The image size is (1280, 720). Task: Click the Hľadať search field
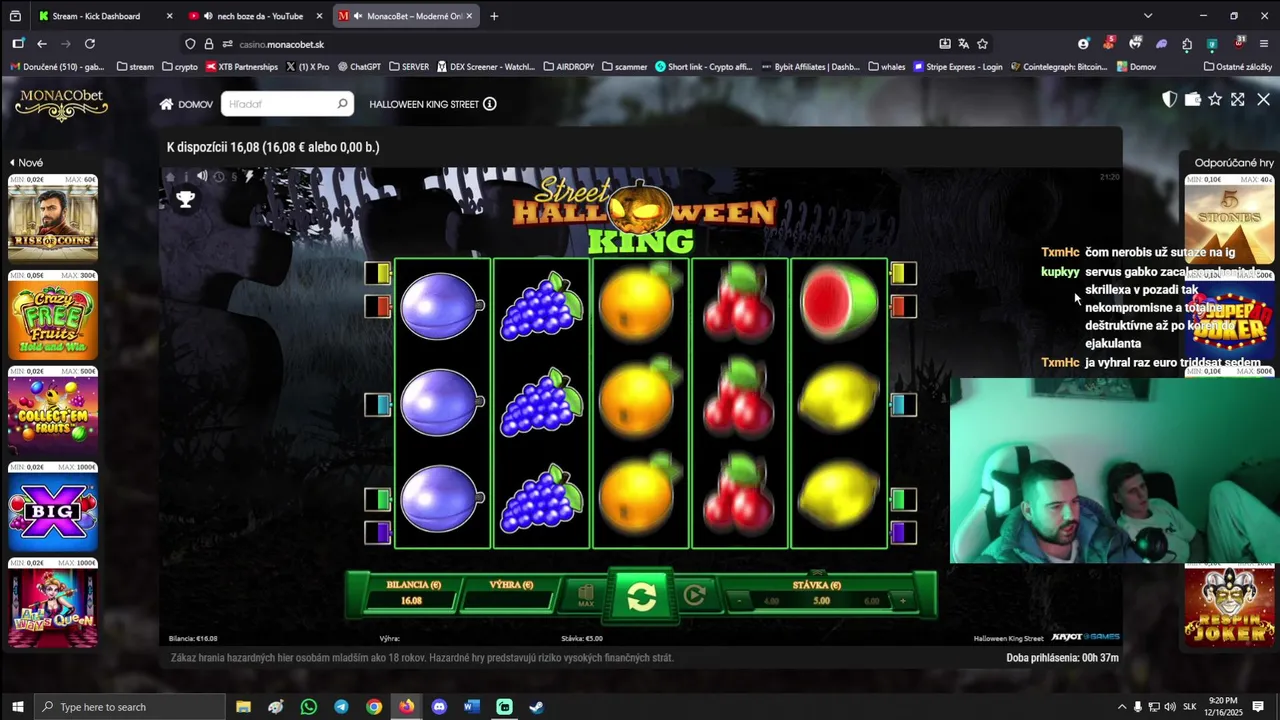[x=287, y=104]
